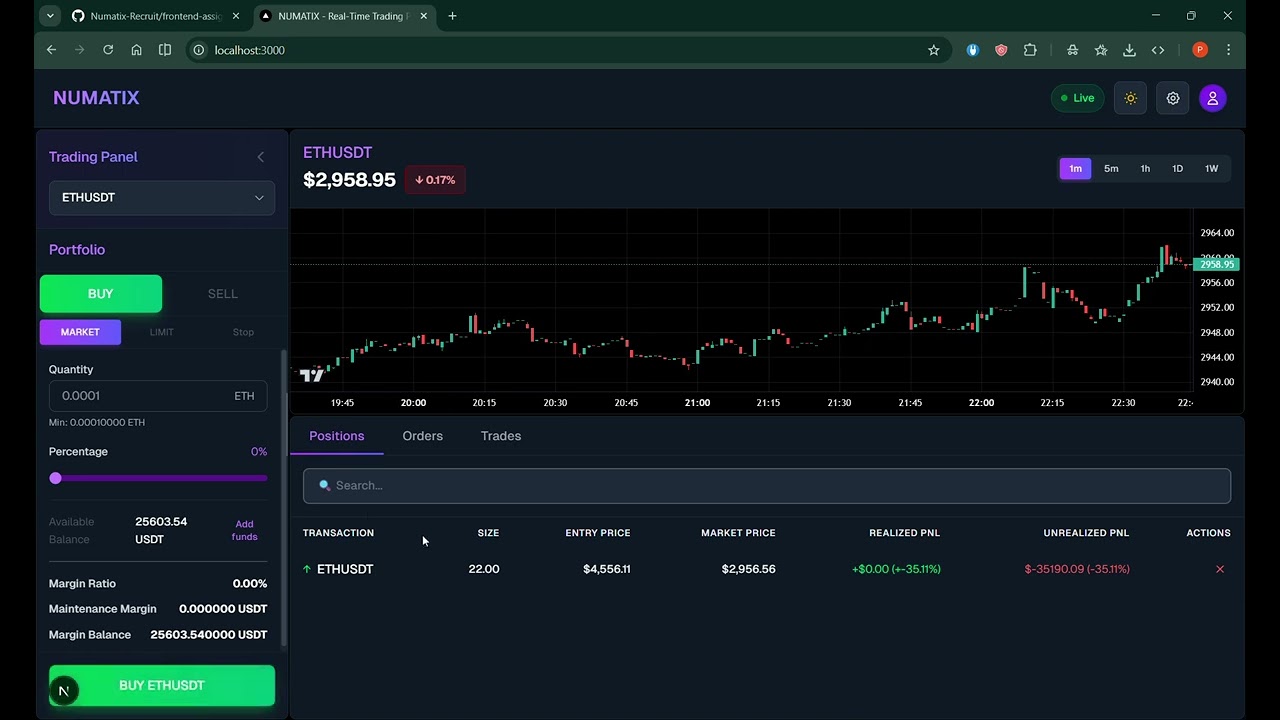
Task: Click the 2958.95 current price label
Action: 1217,264
